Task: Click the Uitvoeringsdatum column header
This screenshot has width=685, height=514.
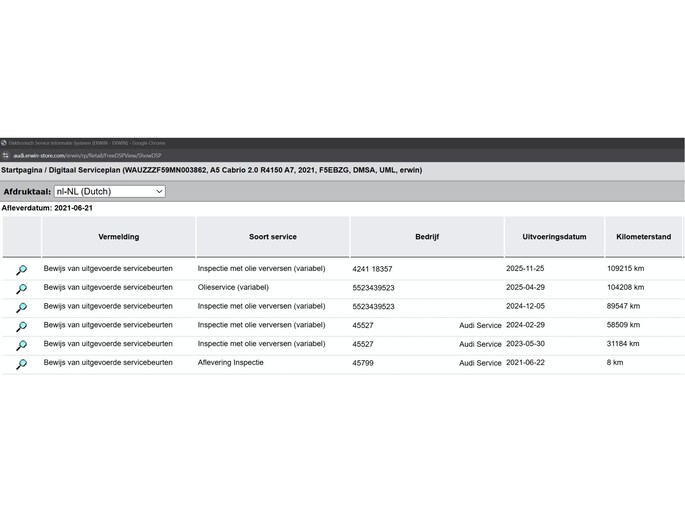Action: pos(554,237)
